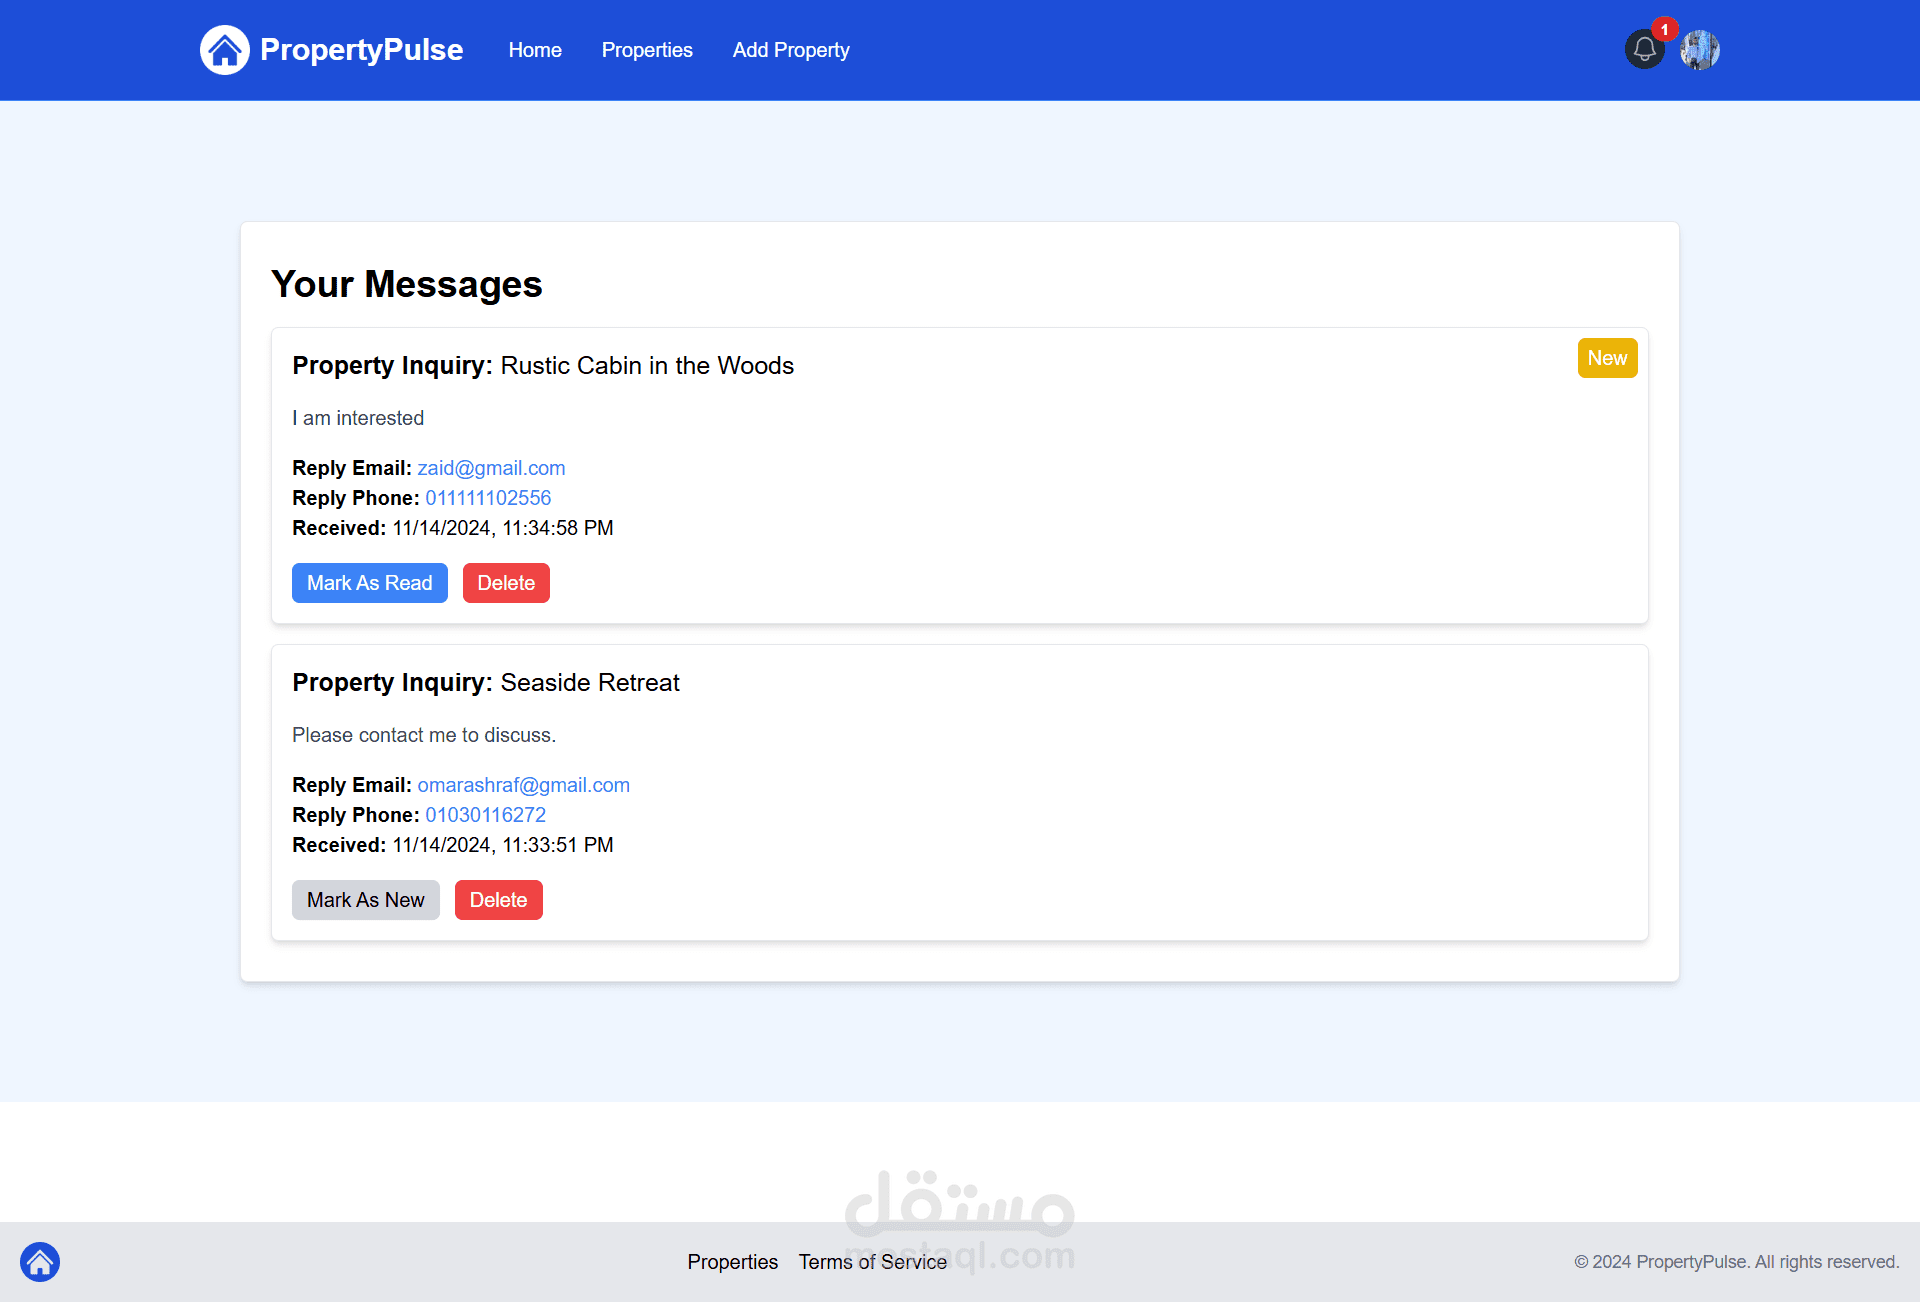Screen dimensions: 1920x1302
Task: Click the yellow New badge
Action: coord(1607,358)
